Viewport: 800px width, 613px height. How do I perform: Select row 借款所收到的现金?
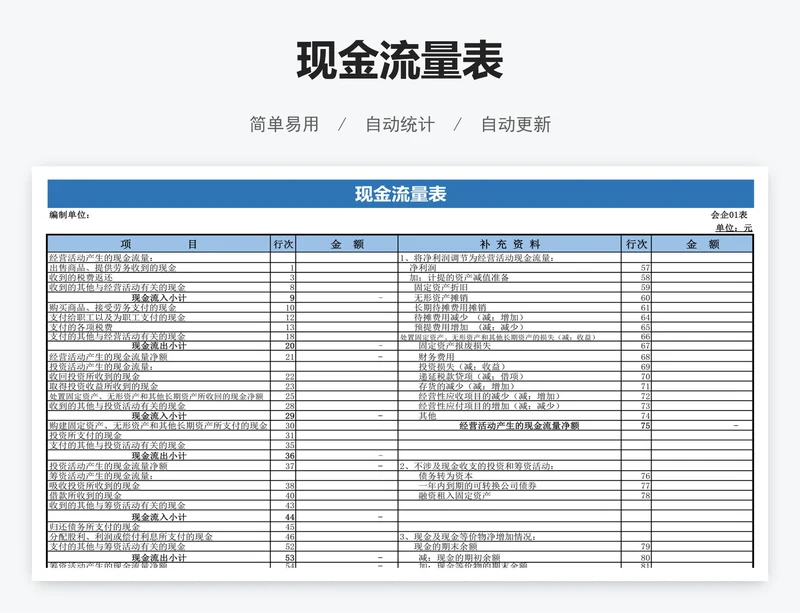(x=85, y=495)
